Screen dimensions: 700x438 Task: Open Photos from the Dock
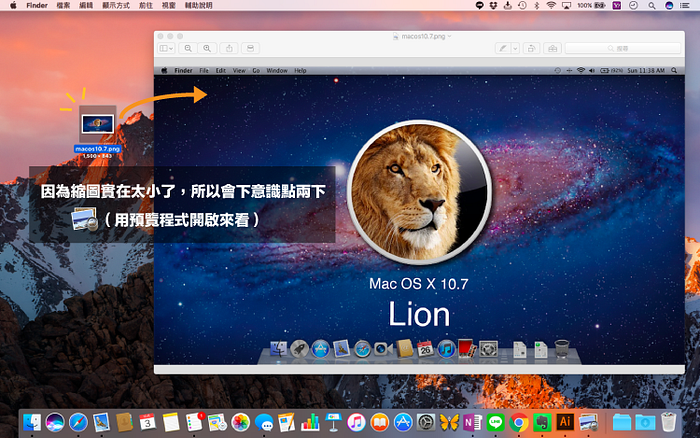241,422
